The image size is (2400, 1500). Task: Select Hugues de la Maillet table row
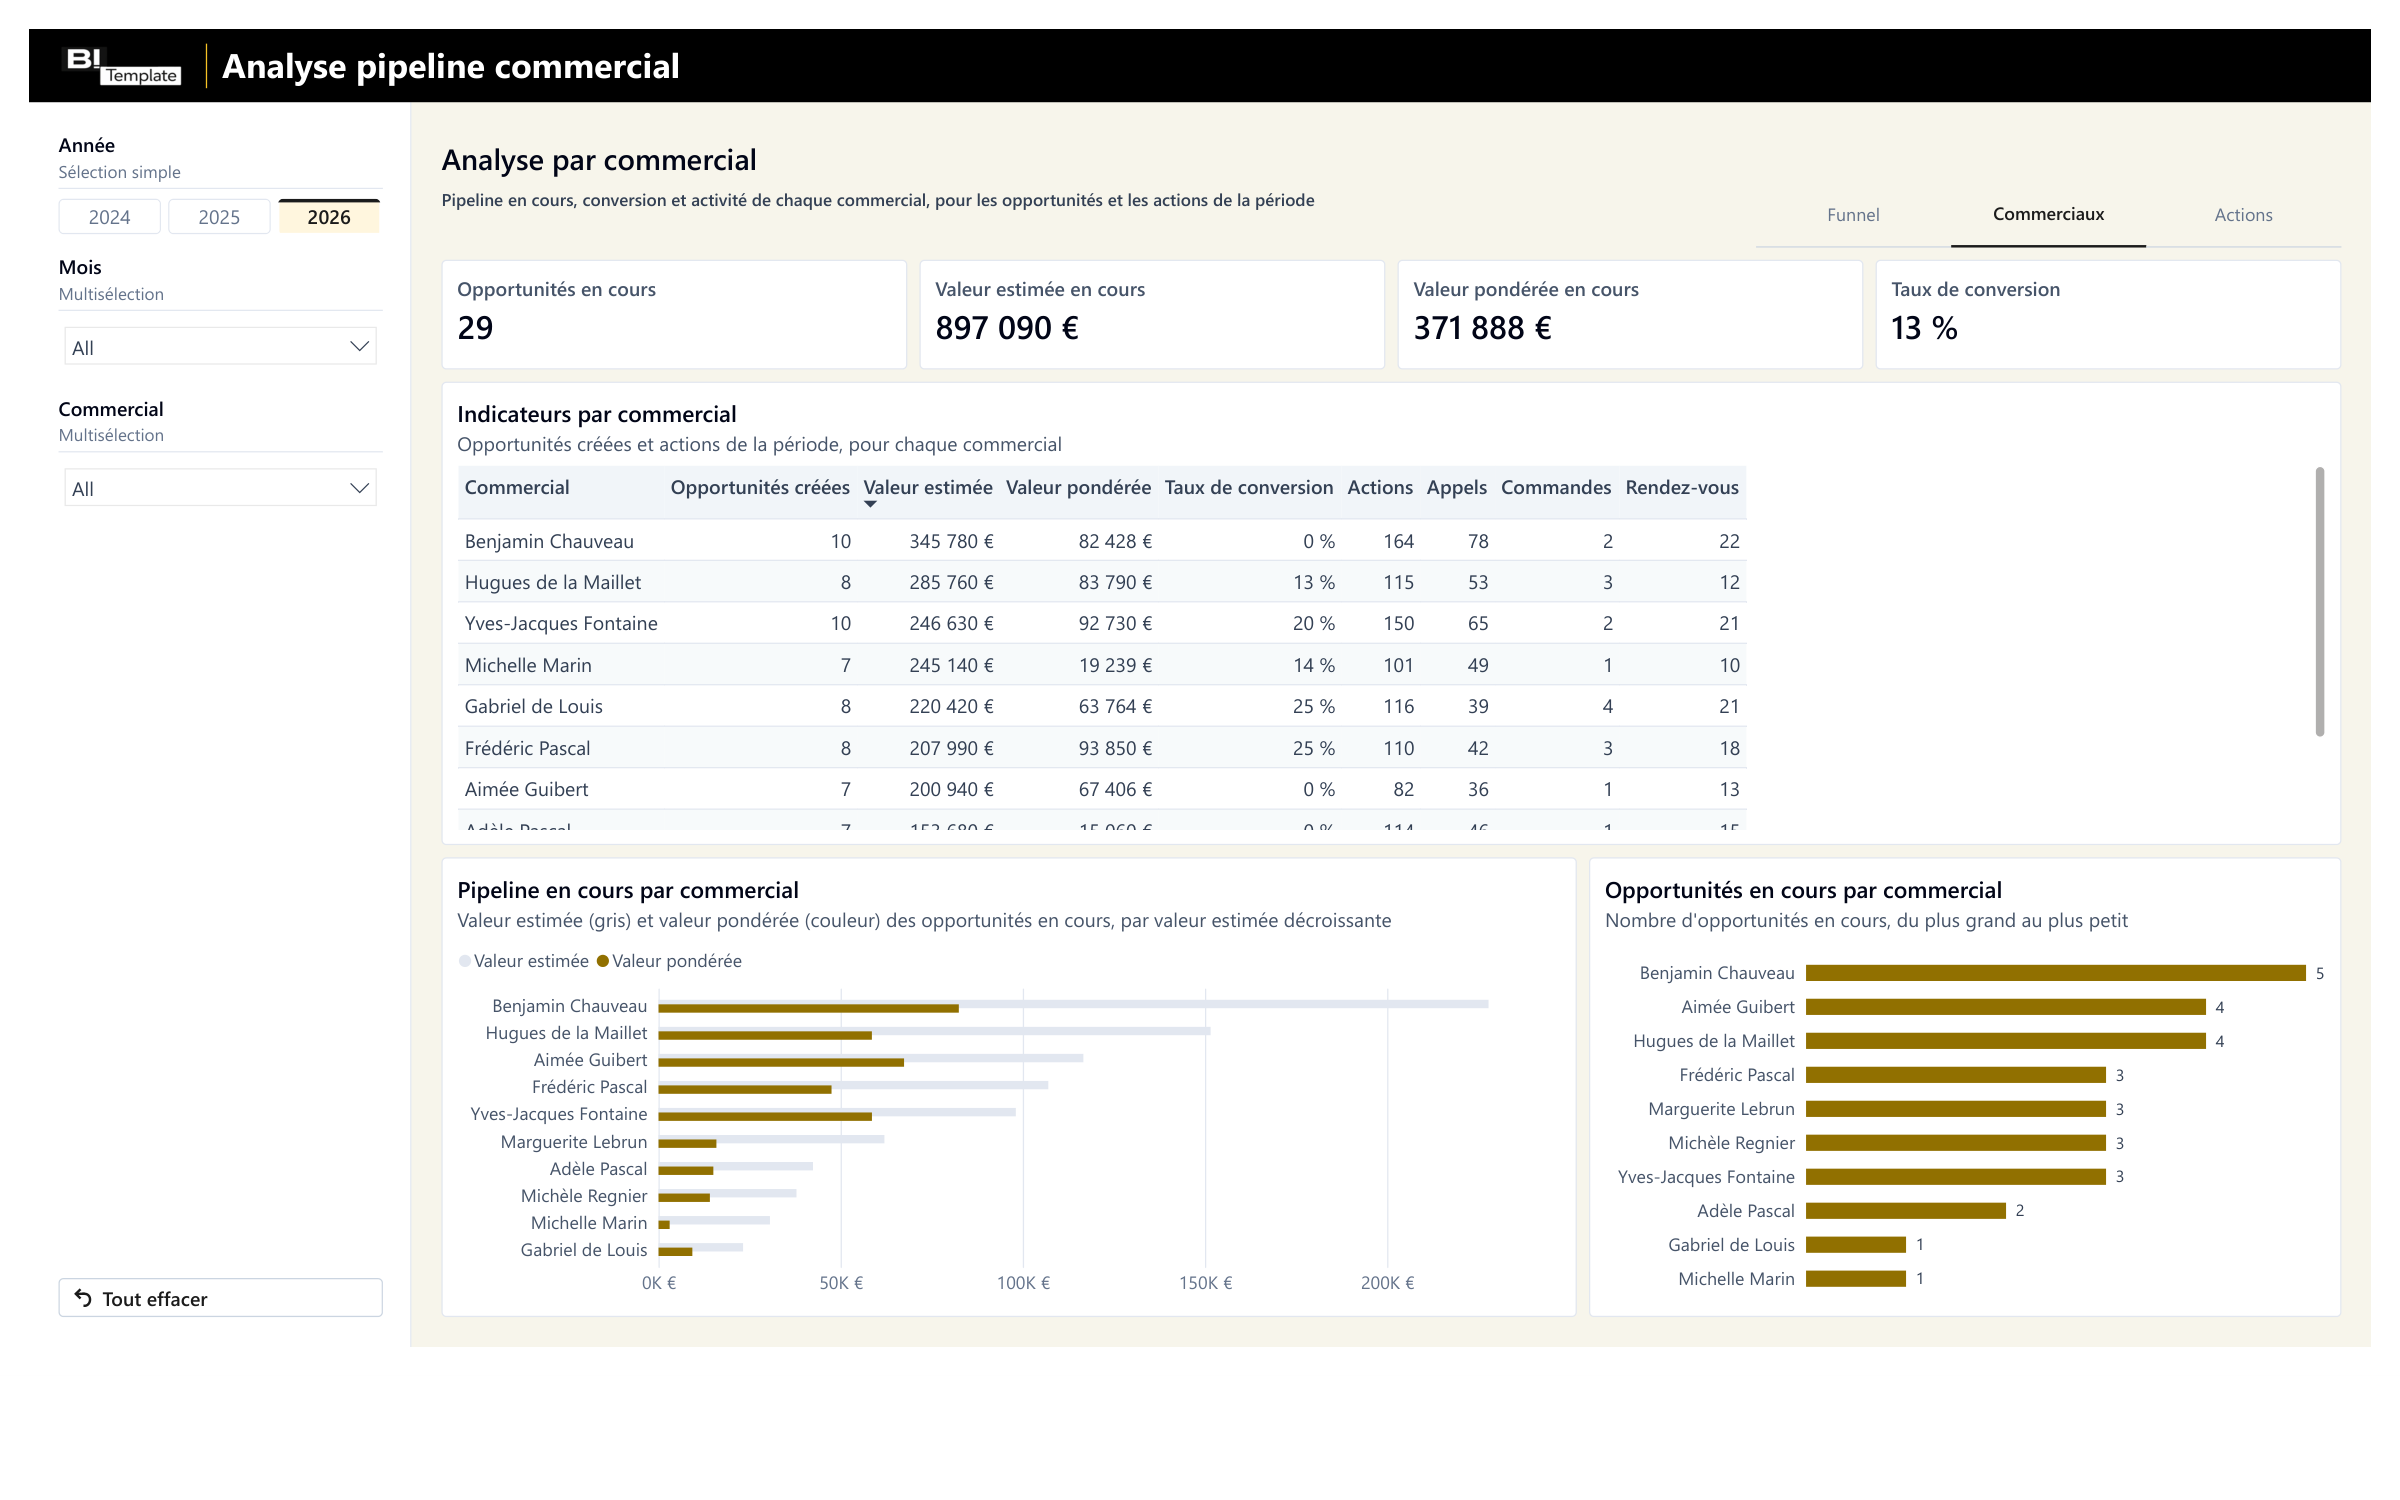[1102, 582]
